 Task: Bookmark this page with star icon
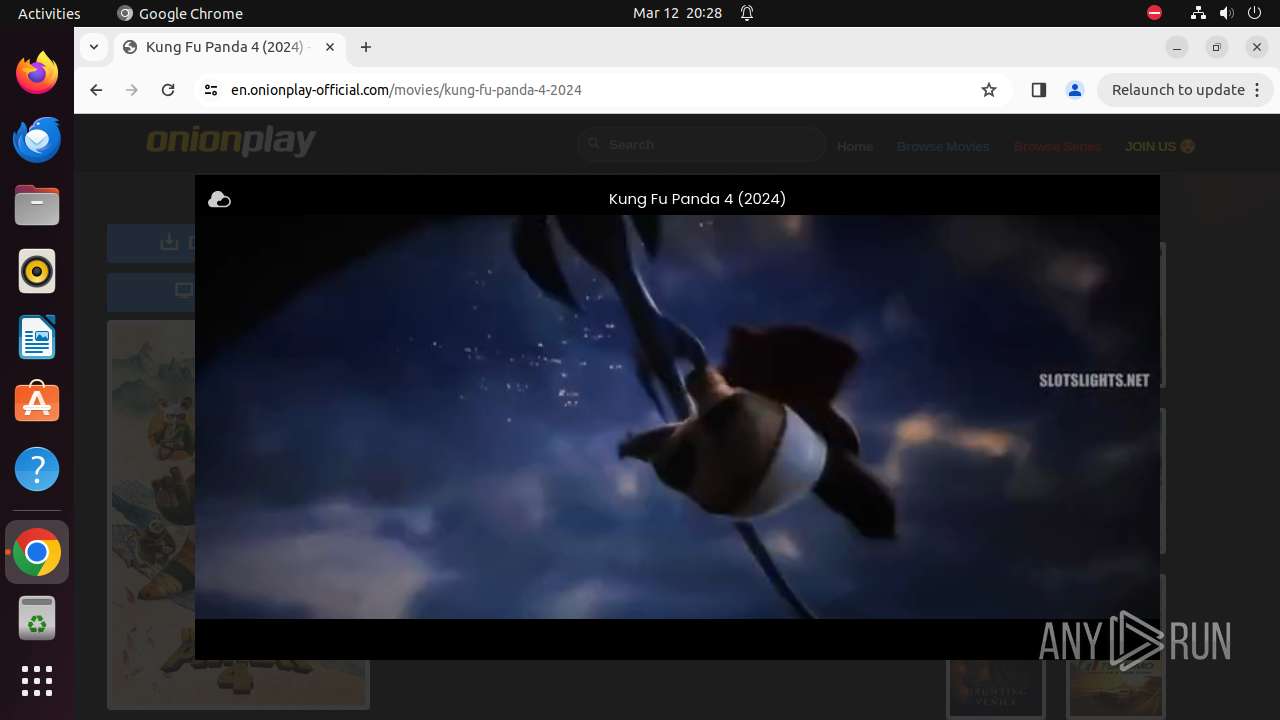click(989, 90)
